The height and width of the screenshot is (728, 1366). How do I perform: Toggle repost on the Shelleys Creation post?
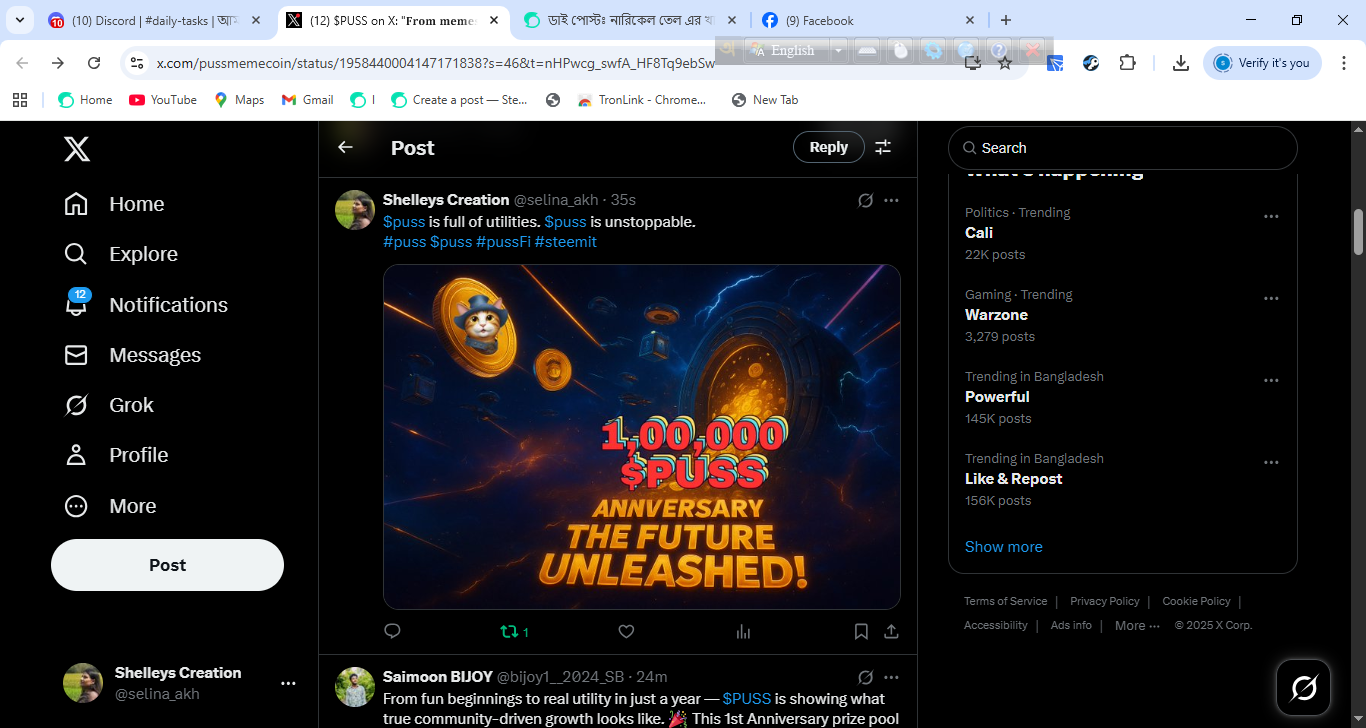click(x=514, y=631)
